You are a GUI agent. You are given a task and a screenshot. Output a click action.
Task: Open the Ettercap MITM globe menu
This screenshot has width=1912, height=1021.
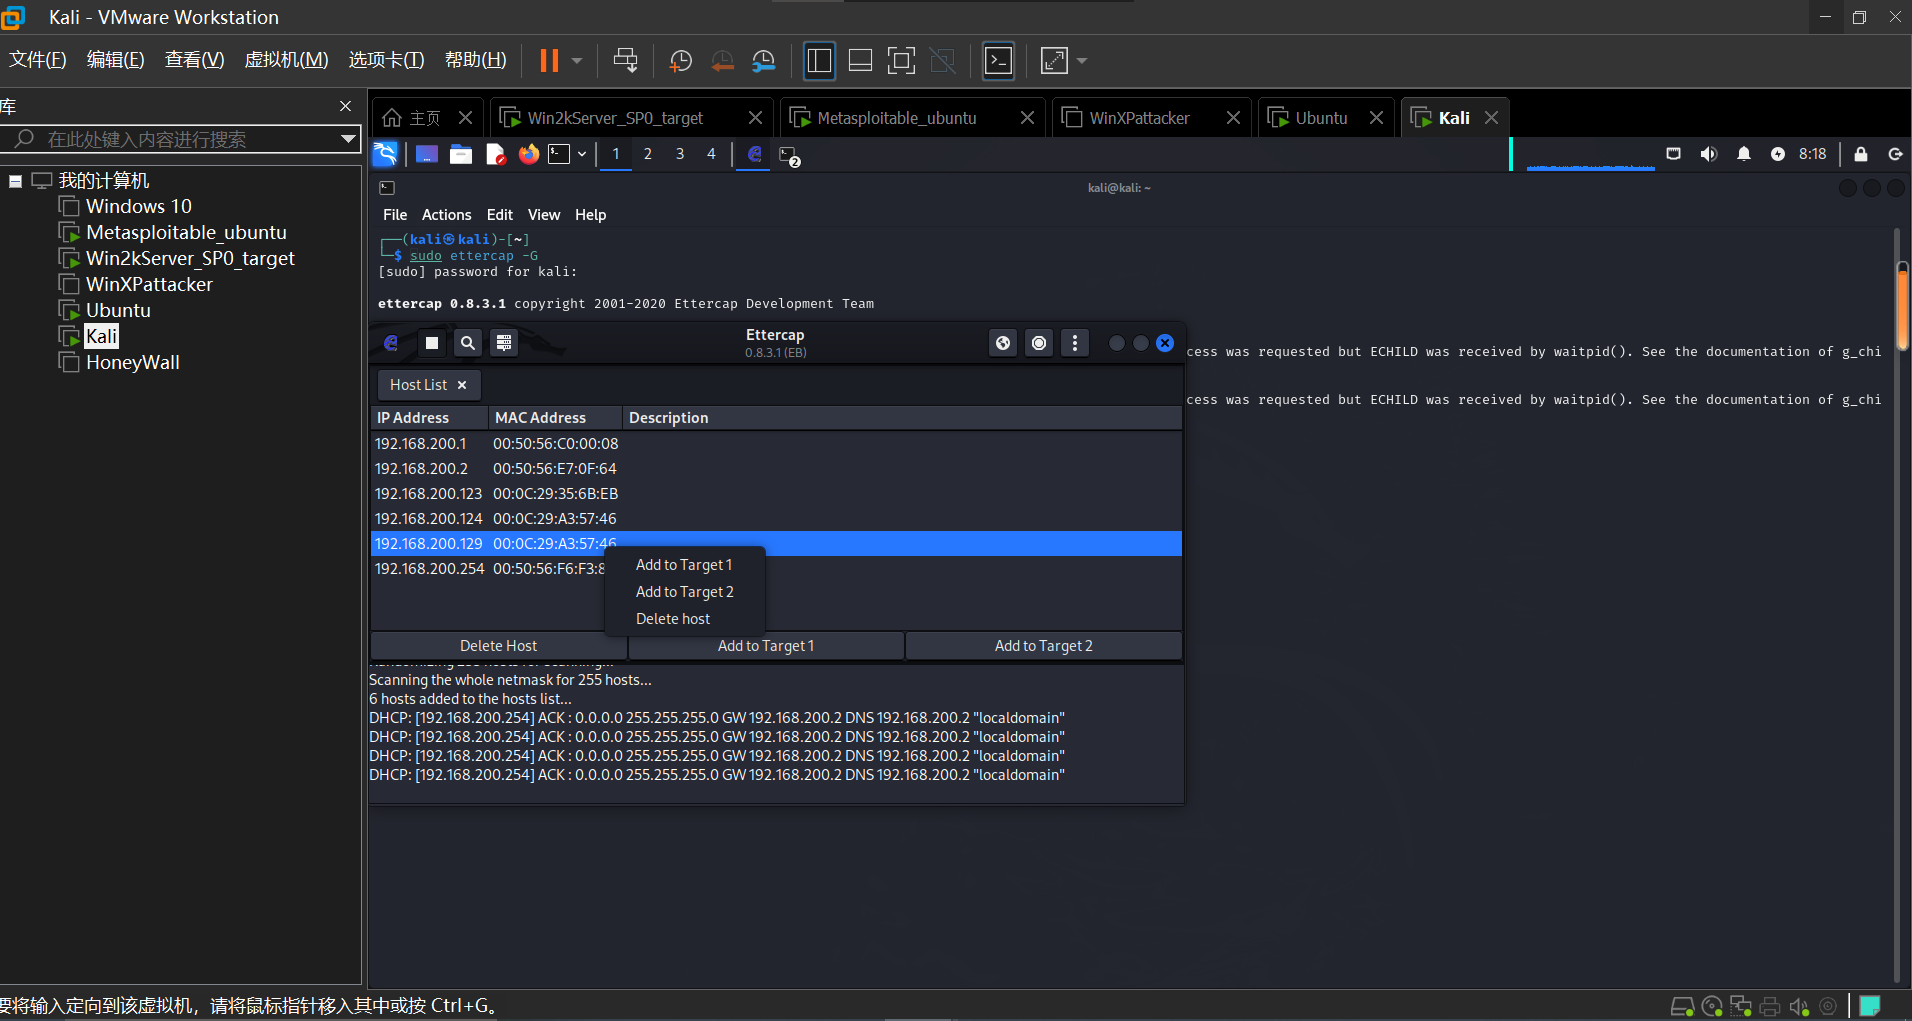click(x=1003, y=343)
